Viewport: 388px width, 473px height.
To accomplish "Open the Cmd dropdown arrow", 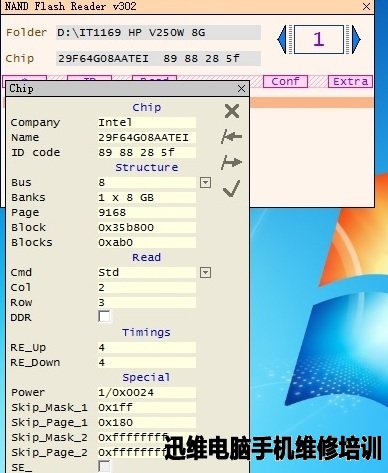I will click(205, 273).
